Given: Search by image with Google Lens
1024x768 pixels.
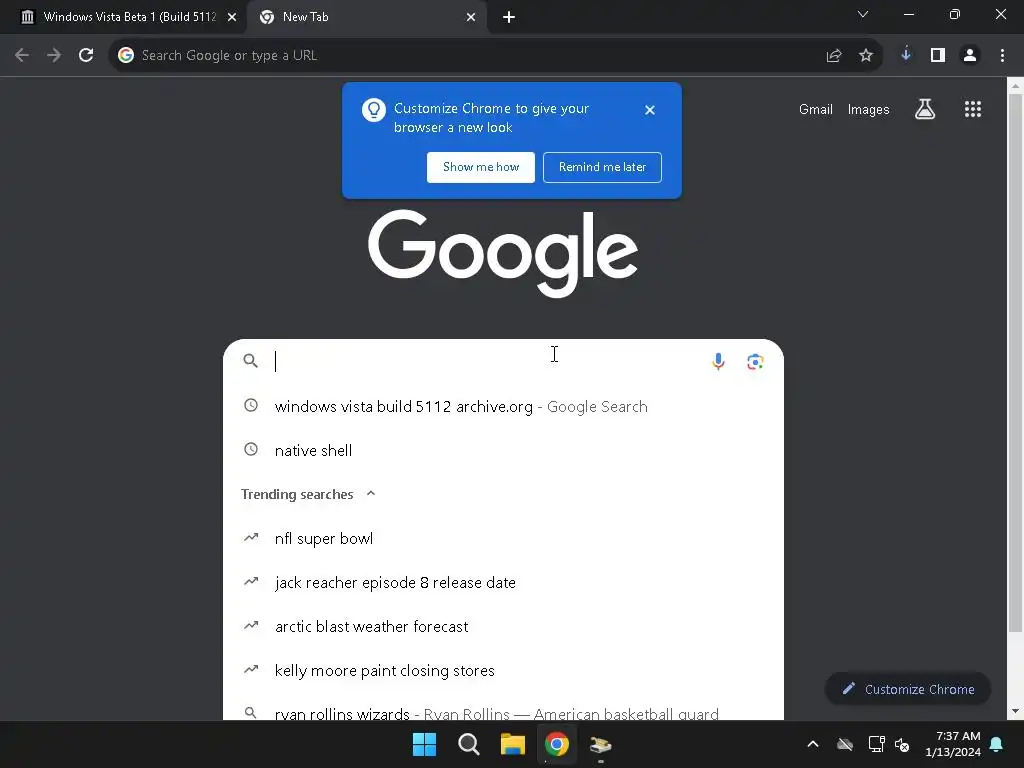Looking at the screenshot, I should (x=755, y=361).
